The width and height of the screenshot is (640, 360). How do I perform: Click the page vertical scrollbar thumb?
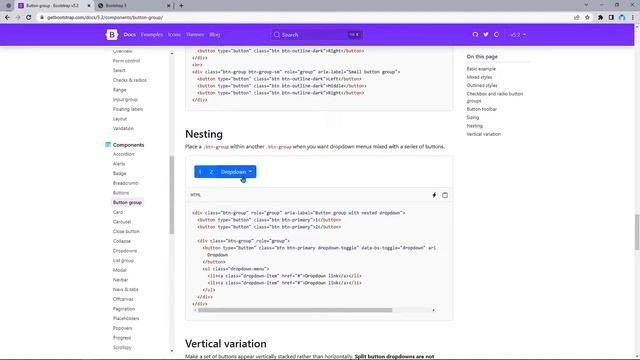pos(637,232)
